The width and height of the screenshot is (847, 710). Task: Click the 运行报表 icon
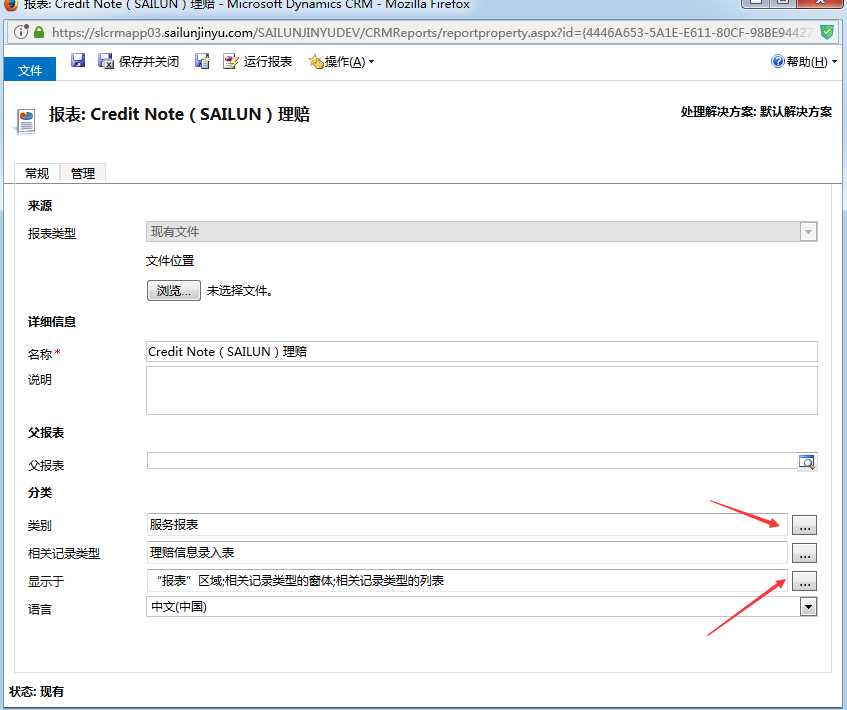(x=231, y=62)
